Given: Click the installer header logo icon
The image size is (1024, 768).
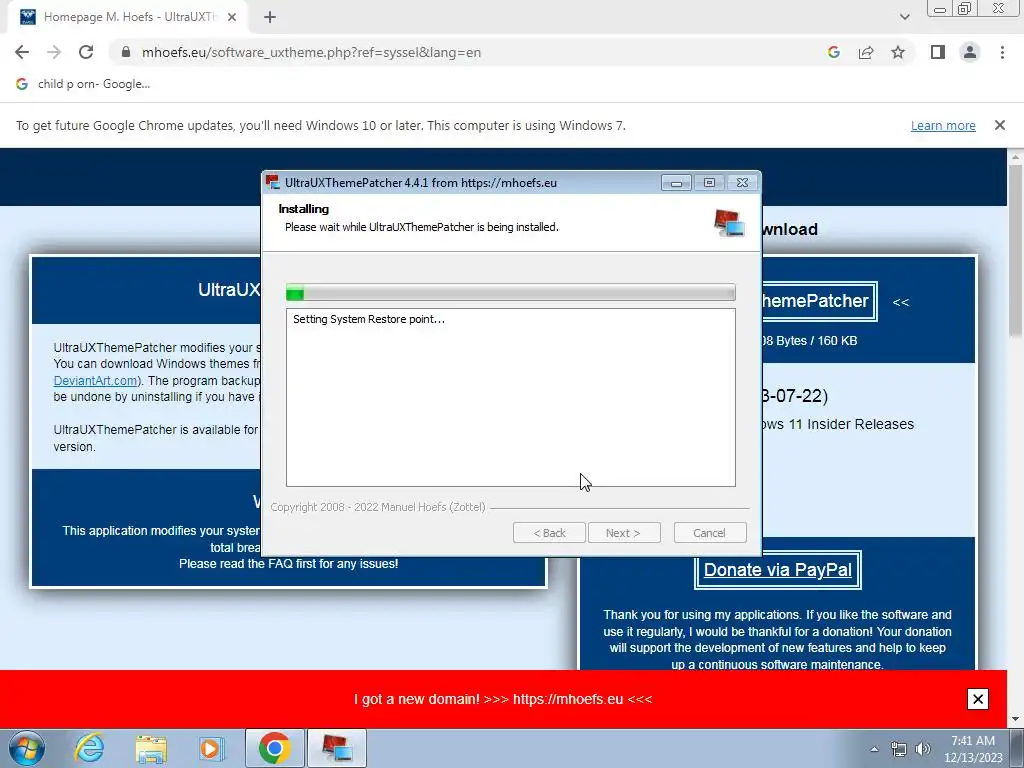Looking at the screenshot, I should point(729,223).
